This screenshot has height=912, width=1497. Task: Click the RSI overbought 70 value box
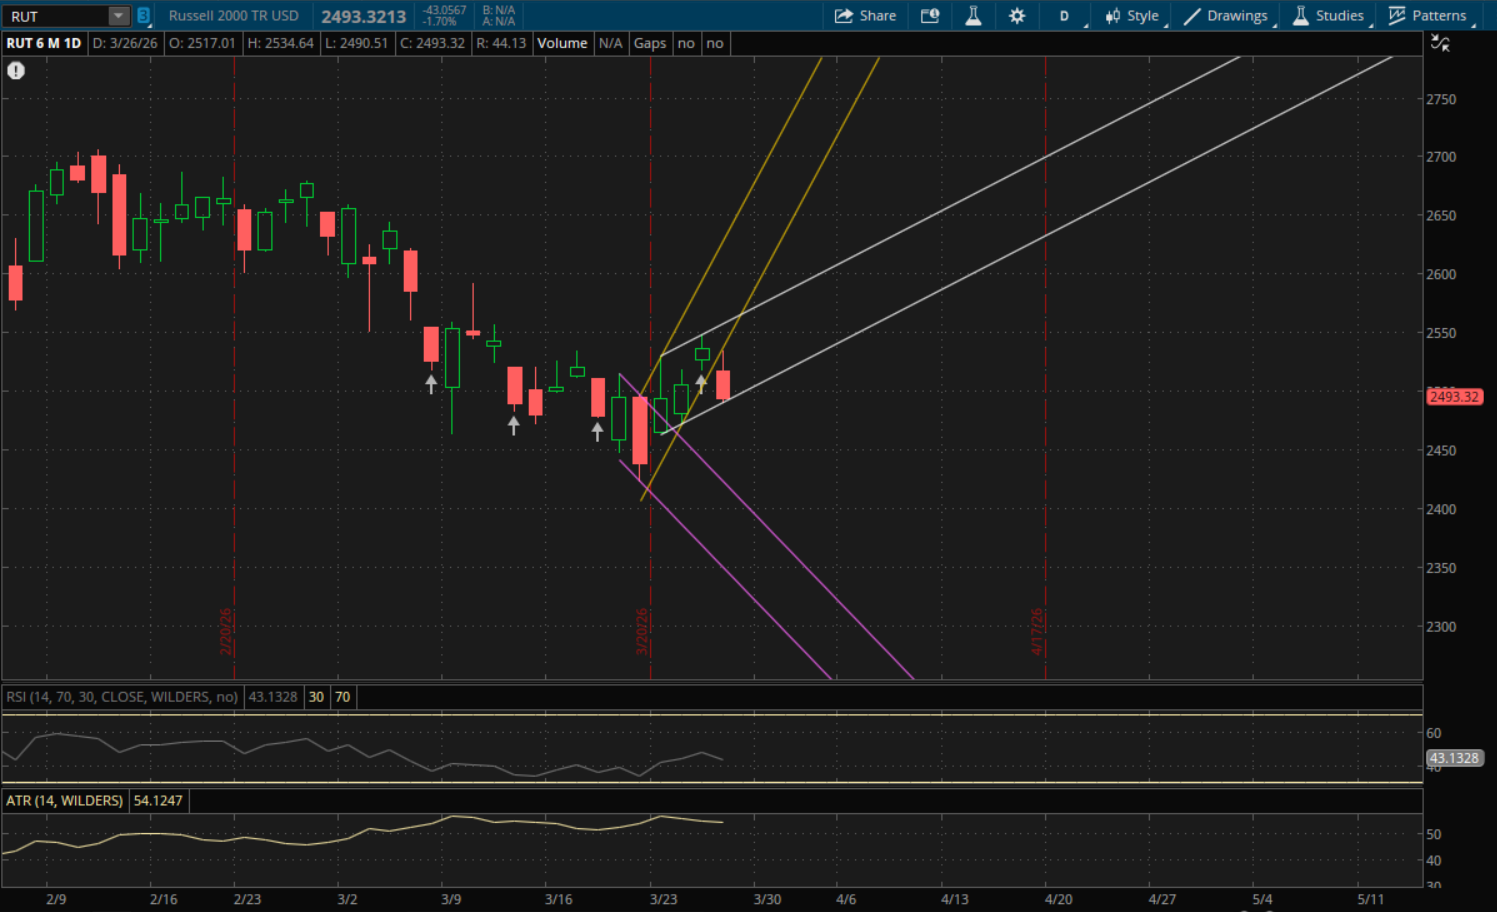point(343,697)
